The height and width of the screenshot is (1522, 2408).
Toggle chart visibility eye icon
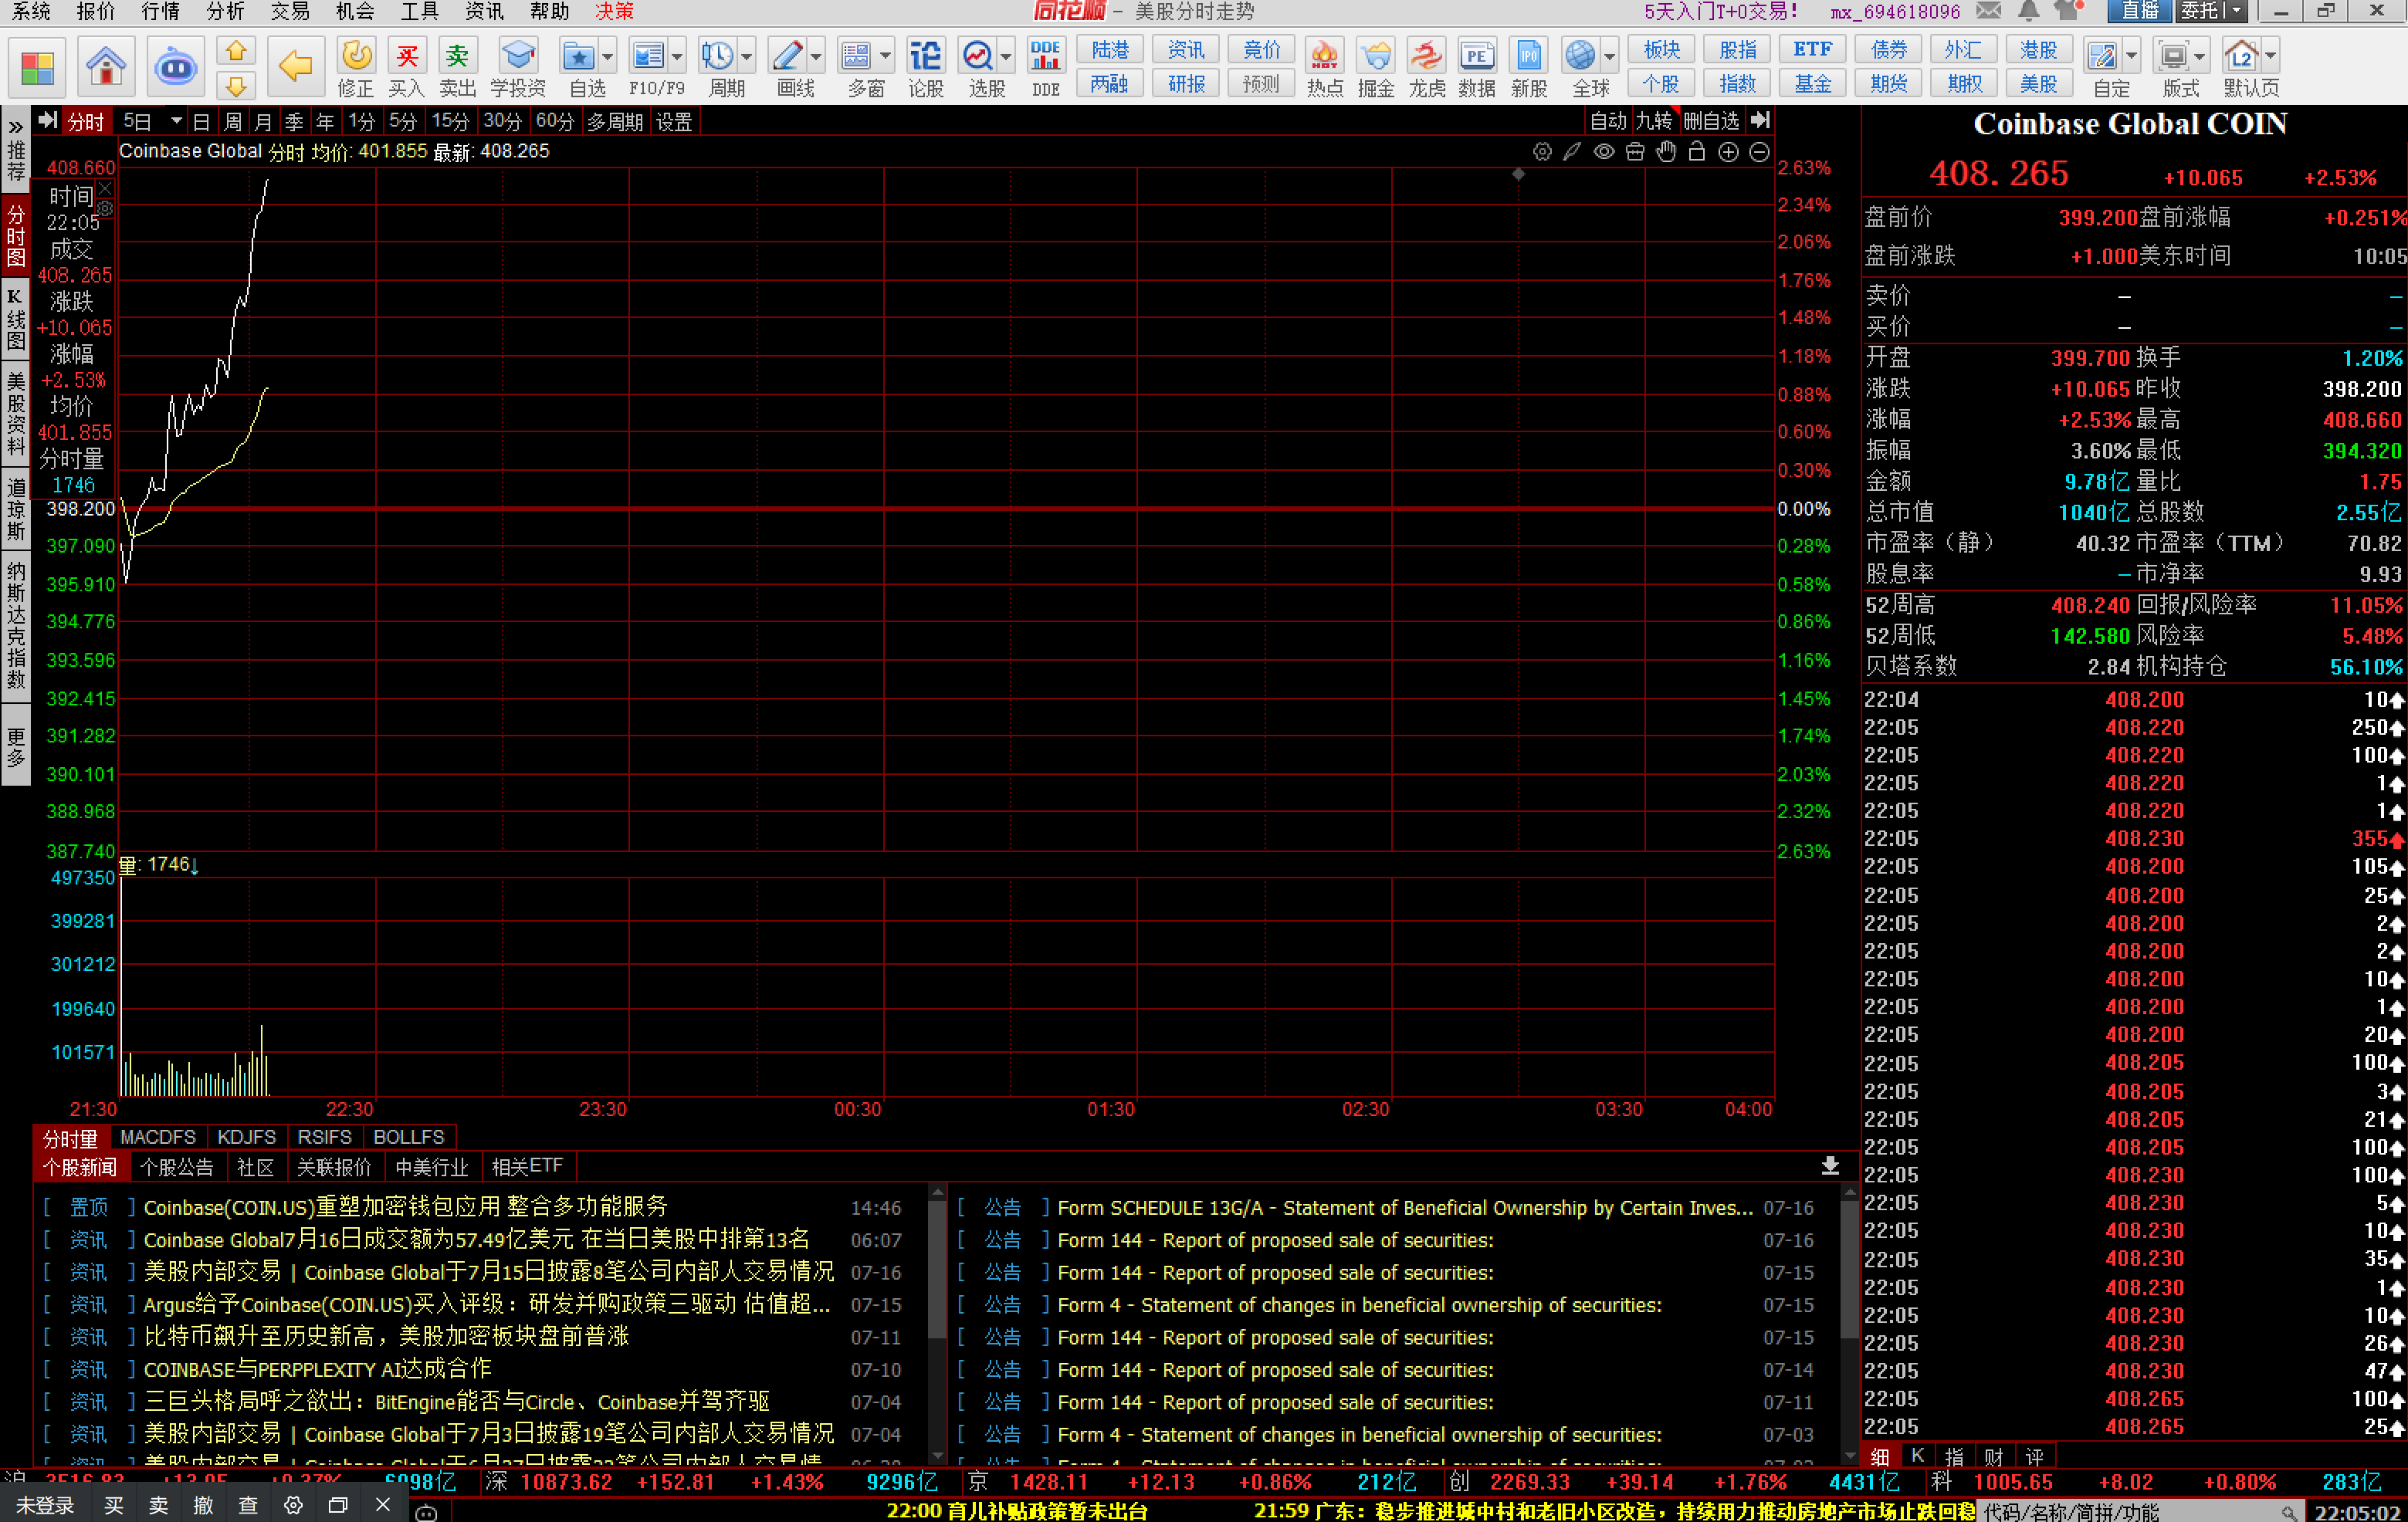(1604, 152)
